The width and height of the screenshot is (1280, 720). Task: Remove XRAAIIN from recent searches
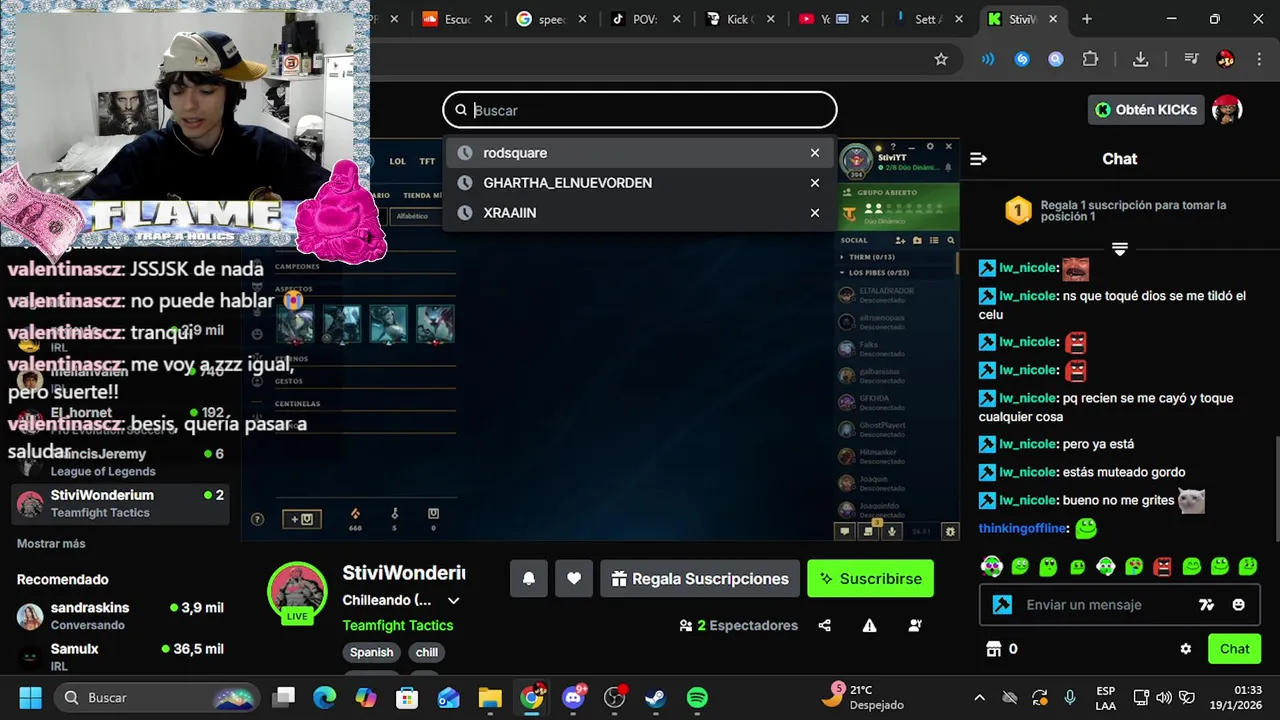pyautogui.click(x=815, y=213)
